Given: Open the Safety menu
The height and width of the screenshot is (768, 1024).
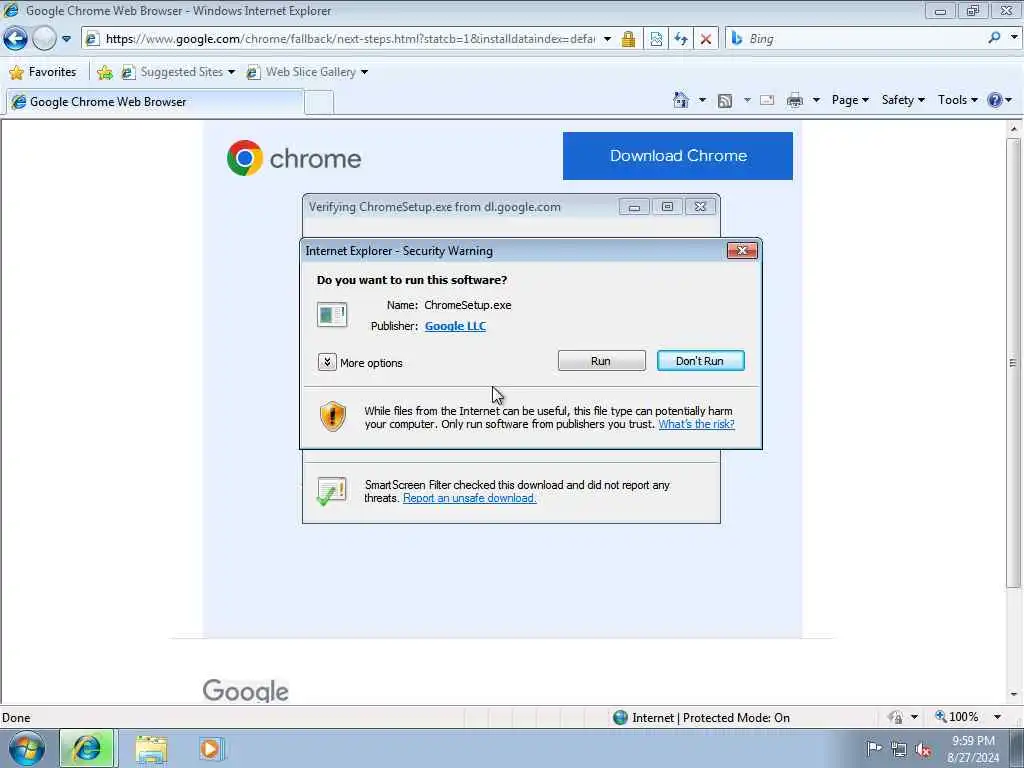Looking at the screenshot, I should tap(903, 100).
